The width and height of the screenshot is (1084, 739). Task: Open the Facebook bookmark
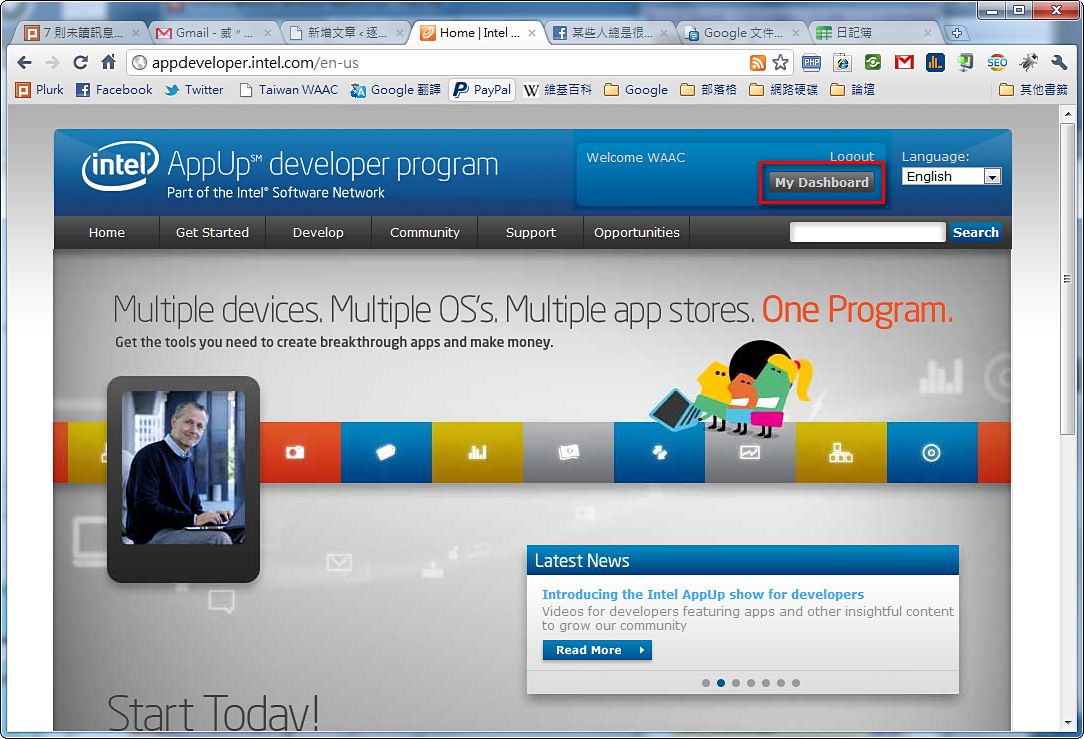pos(114,90)
